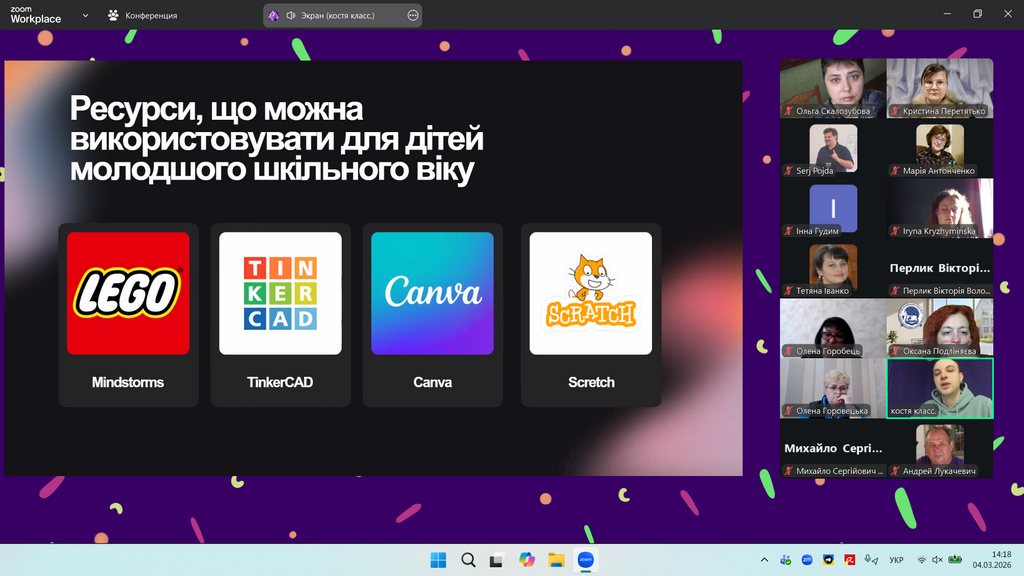Open File Explorer from the taskbar
1024x576 pixels.
[x=556, y=560]
